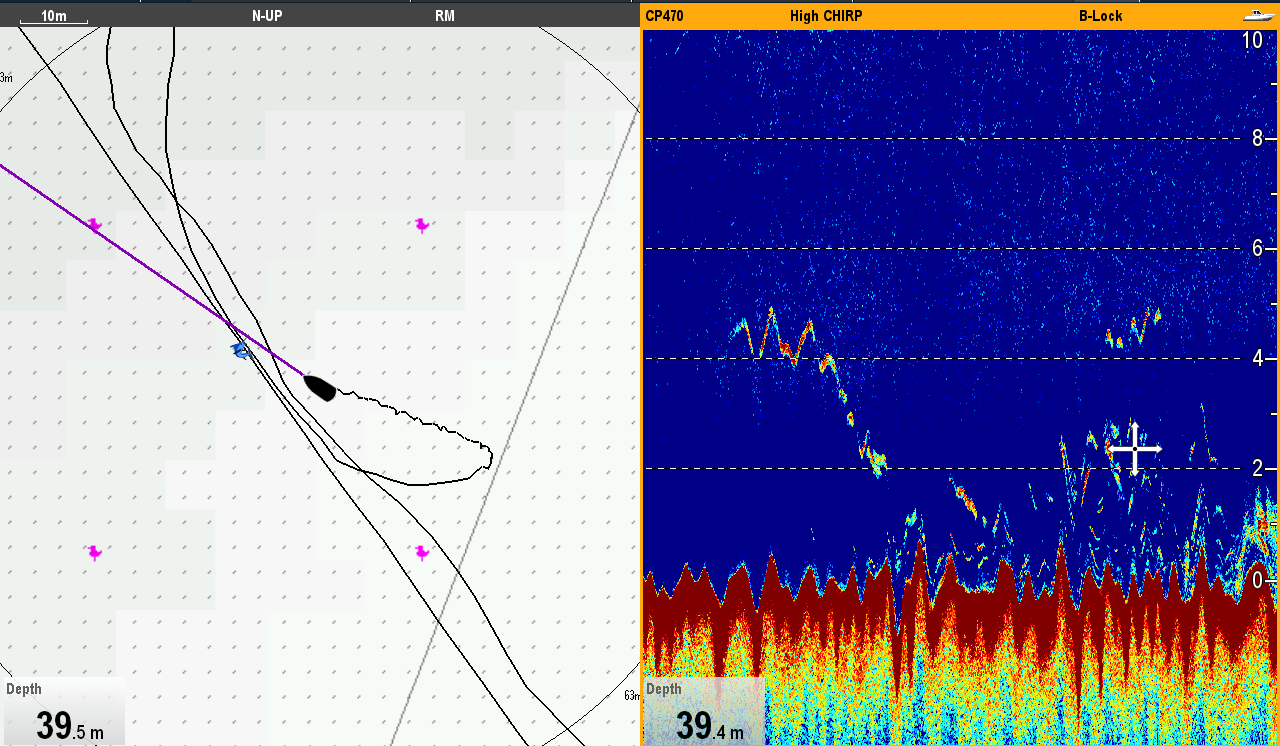Screen dimensions: 1280x746
Task: Click the boat icon in sonar header
Action: coord(1256,16)
